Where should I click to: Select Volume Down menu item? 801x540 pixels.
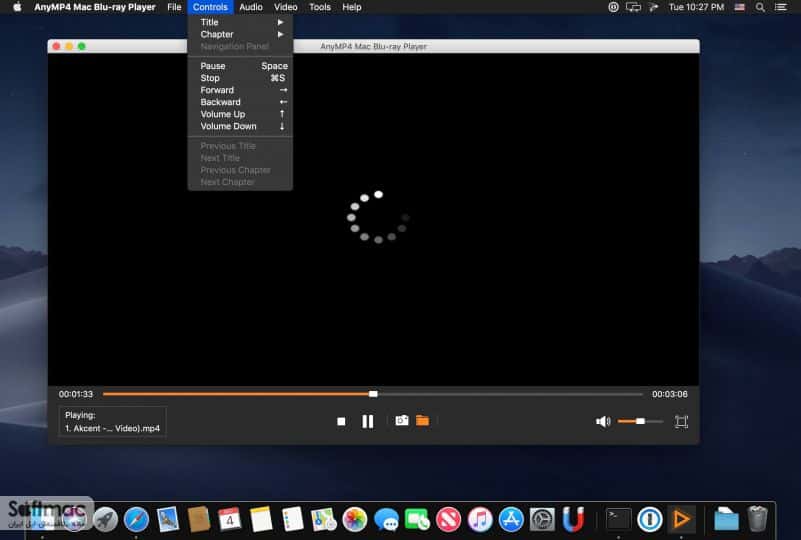click(240, 126)
